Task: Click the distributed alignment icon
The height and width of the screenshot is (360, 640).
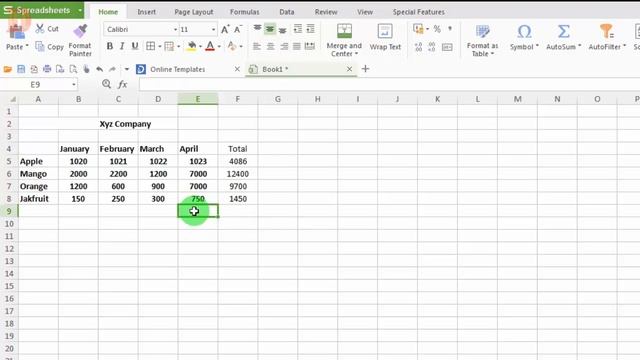Action: (x=310, y=46)
